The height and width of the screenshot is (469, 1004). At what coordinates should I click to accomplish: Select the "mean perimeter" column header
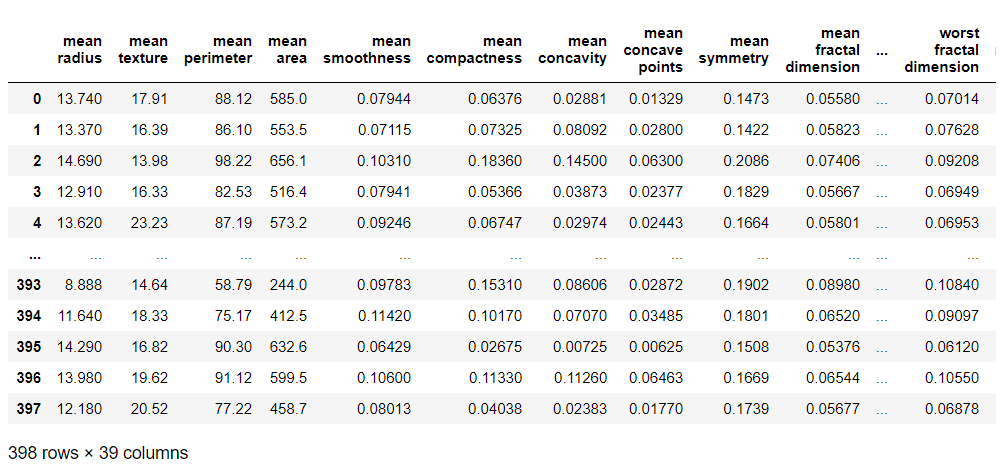[x=218, y=50]
